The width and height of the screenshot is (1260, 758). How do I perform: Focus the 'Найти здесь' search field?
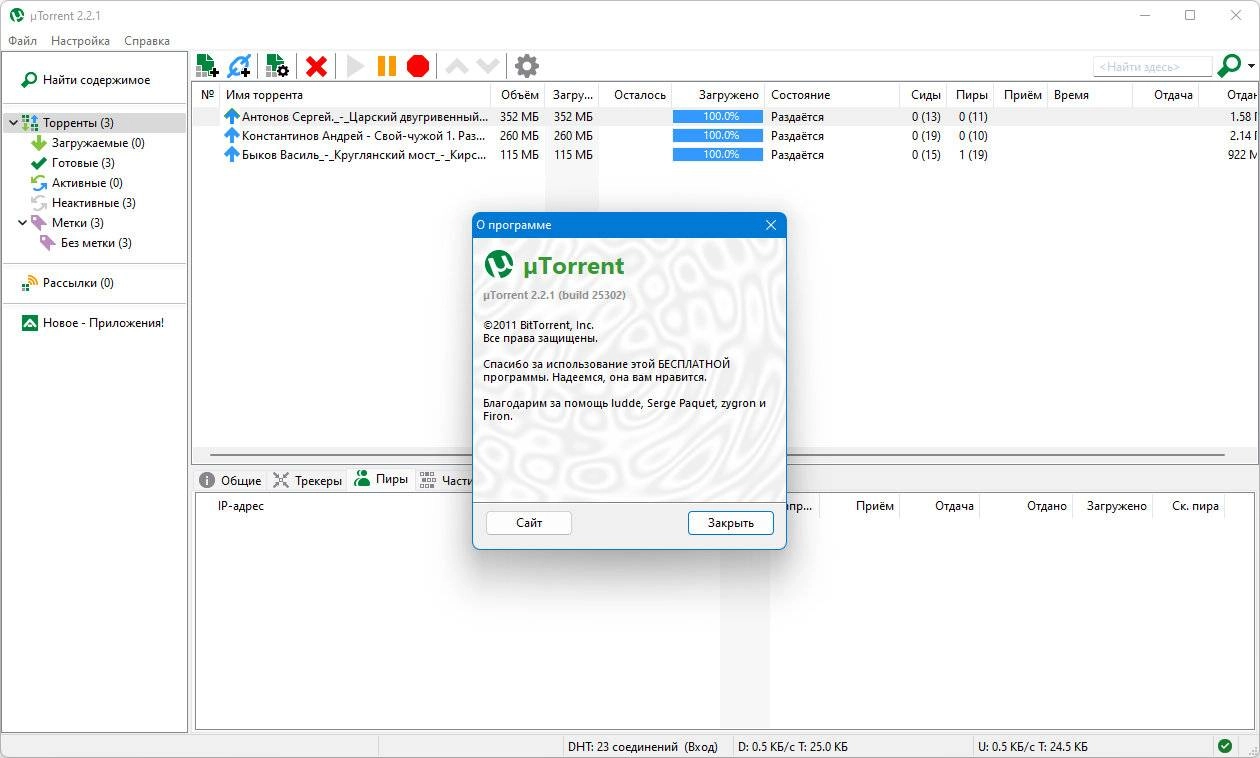coord(1152,66)
